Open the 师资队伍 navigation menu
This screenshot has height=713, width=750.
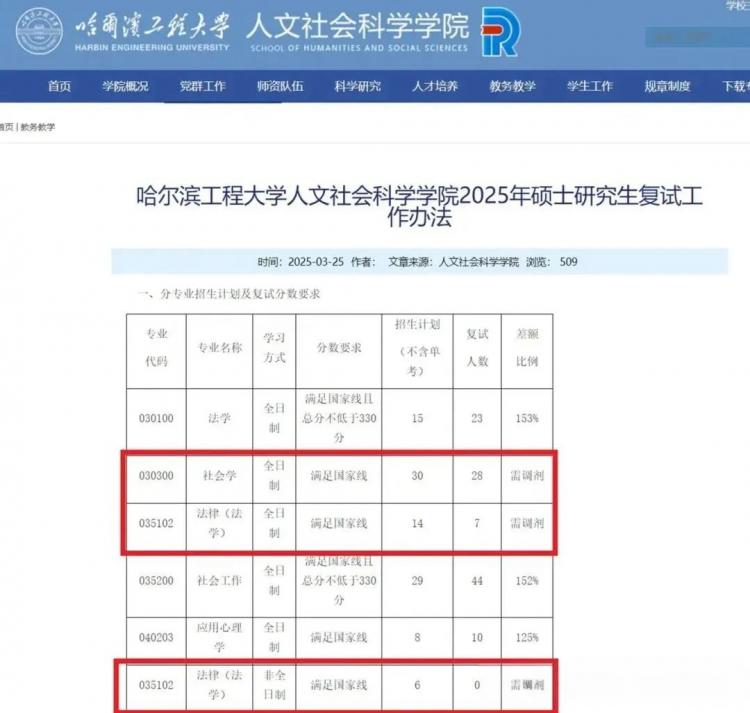pyautogui.click(x=280, y=86)
